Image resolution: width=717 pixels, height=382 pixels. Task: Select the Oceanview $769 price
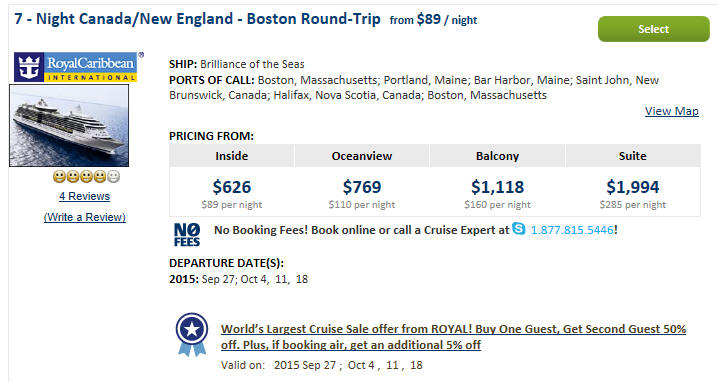(x=362, y=187)
